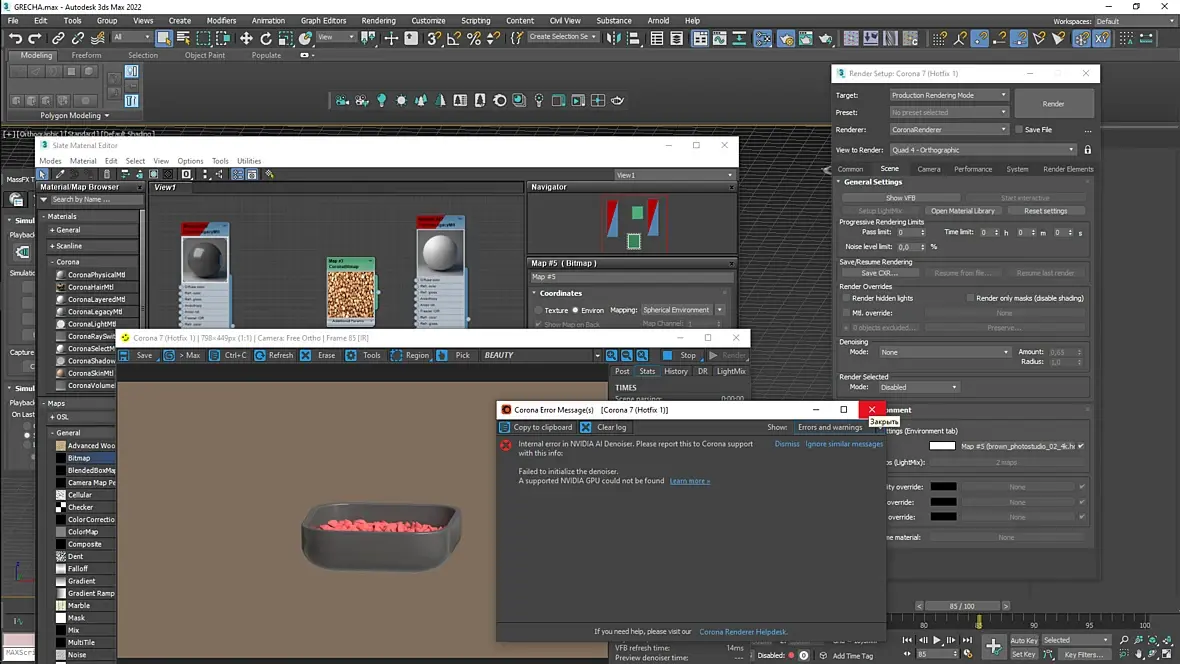This screenshot has width=1180, height=664.
Task: Open the Denoising Mode dropdown
Action: pos(945,352)
